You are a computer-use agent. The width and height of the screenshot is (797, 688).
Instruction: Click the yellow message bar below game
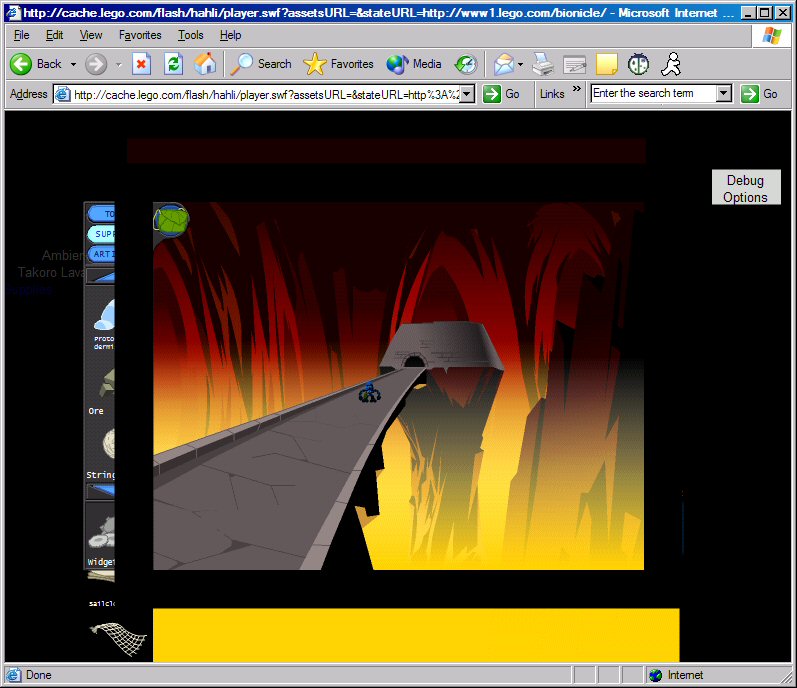(416, 635)
